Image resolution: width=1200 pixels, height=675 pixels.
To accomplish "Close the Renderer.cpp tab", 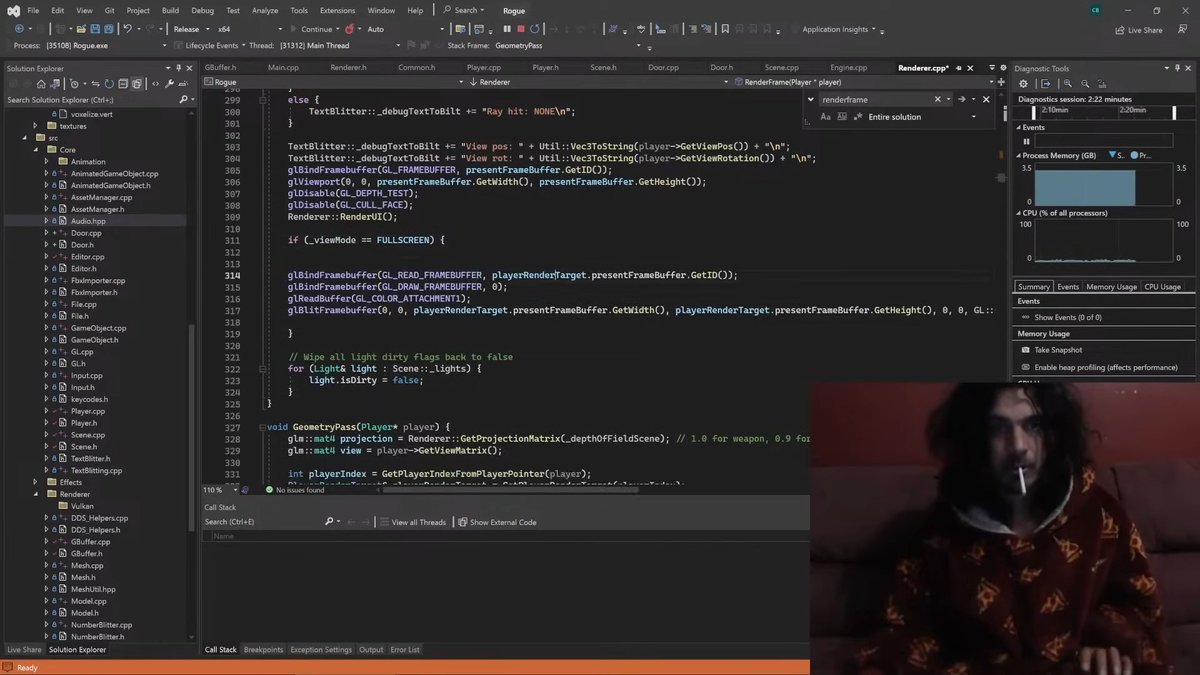I will tap(970, 68).
